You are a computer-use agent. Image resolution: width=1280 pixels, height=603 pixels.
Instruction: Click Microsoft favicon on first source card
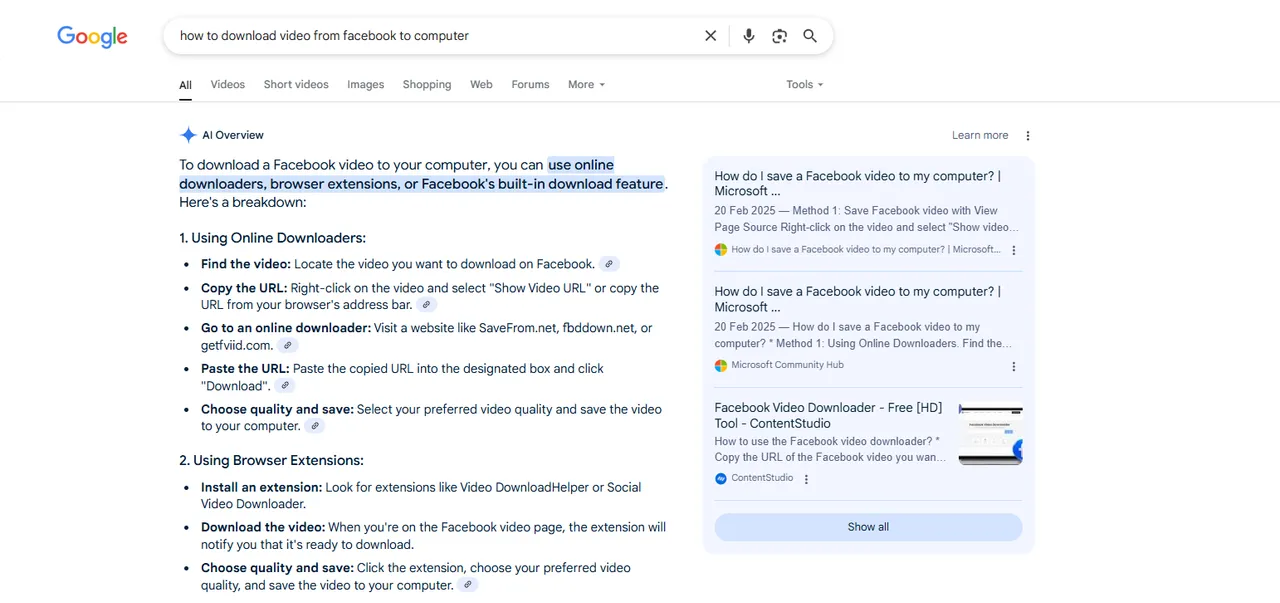tap(721, 250)
